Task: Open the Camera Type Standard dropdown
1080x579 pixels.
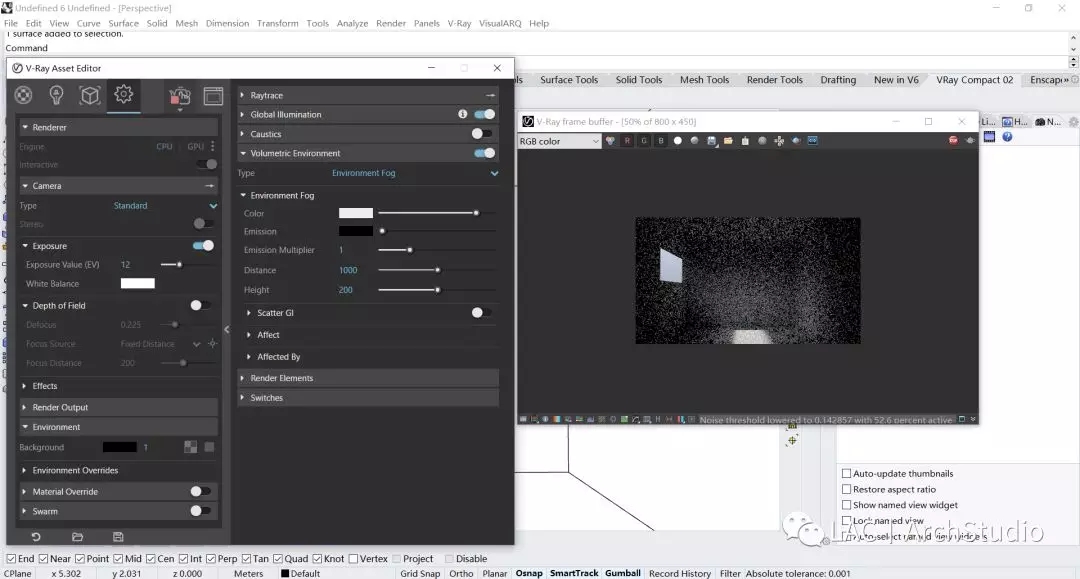Action: pyautogui.click(x=165, y=205)
